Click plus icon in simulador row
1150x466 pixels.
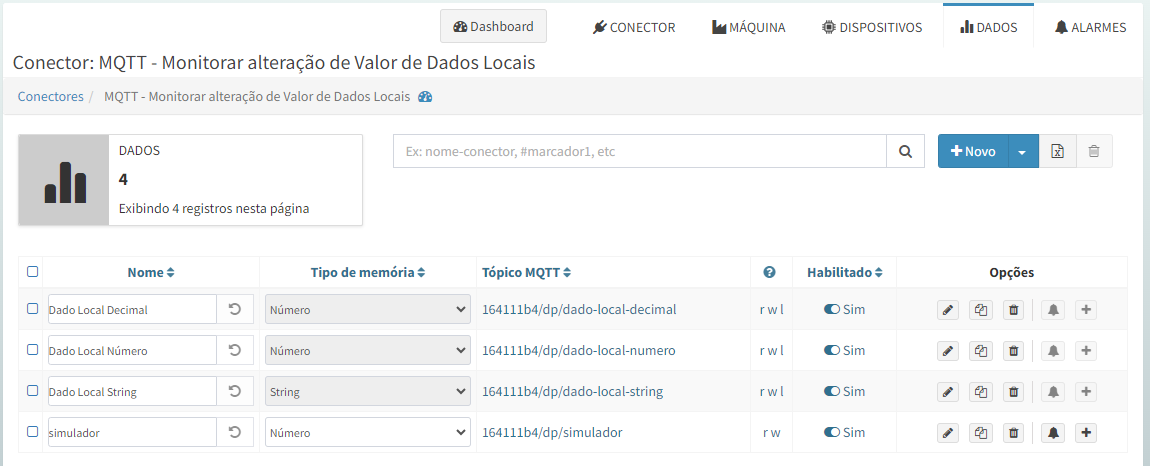[1086, 433]
